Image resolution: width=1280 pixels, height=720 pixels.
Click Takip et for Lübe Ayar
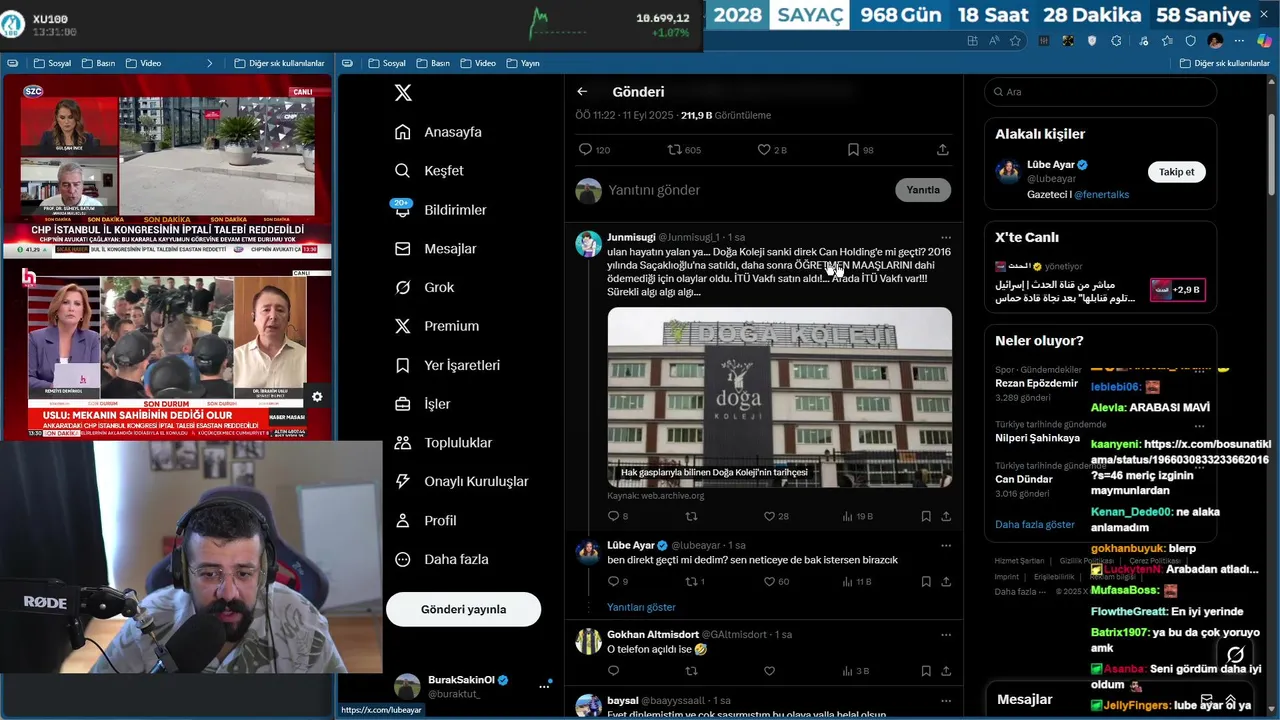coord(1176,172)
